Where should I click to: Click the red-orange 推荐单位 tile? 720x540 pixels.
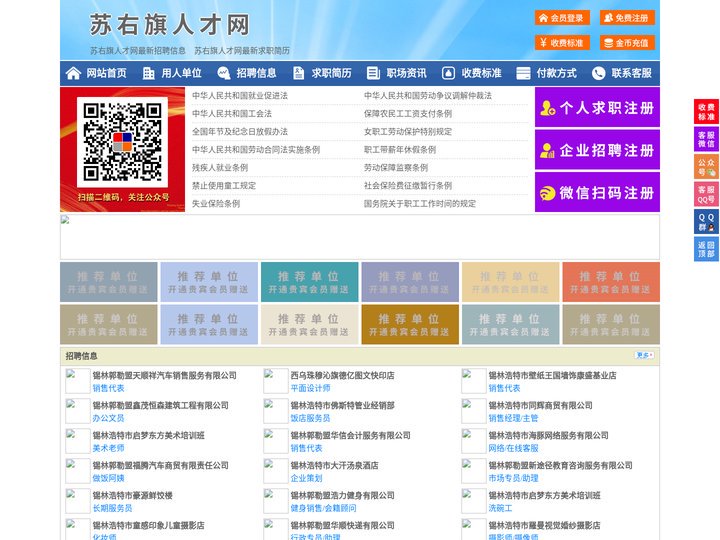[x=611, y=282]
